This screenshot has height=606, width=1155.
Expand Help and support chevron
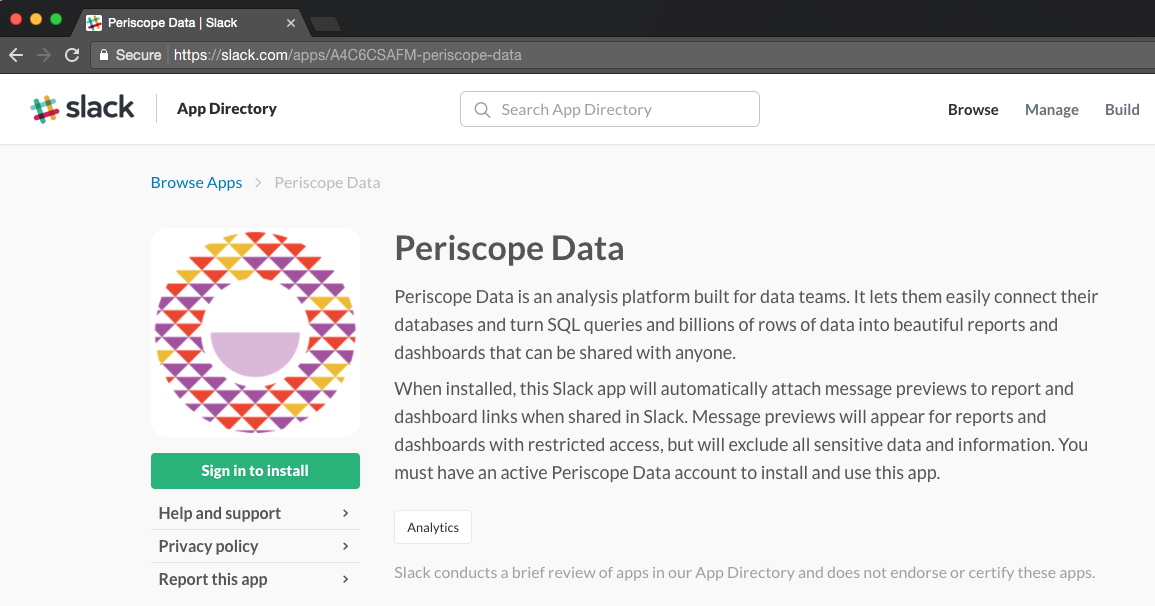tap(346, 513)
